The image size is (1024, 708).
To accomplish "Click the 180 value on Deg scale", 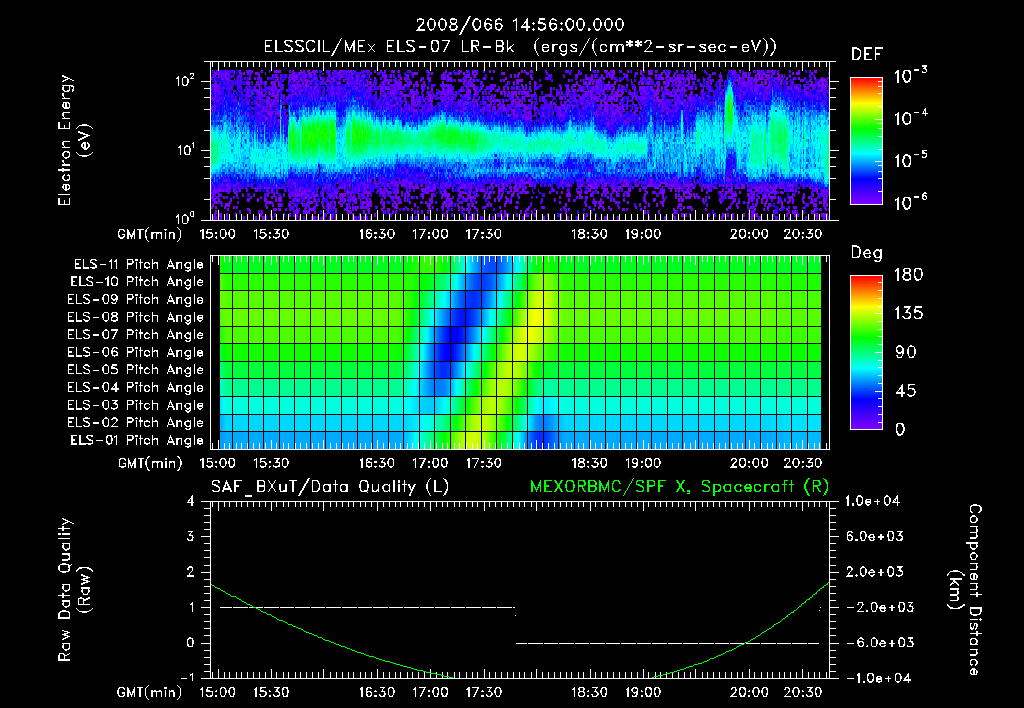I will [908, 275].
